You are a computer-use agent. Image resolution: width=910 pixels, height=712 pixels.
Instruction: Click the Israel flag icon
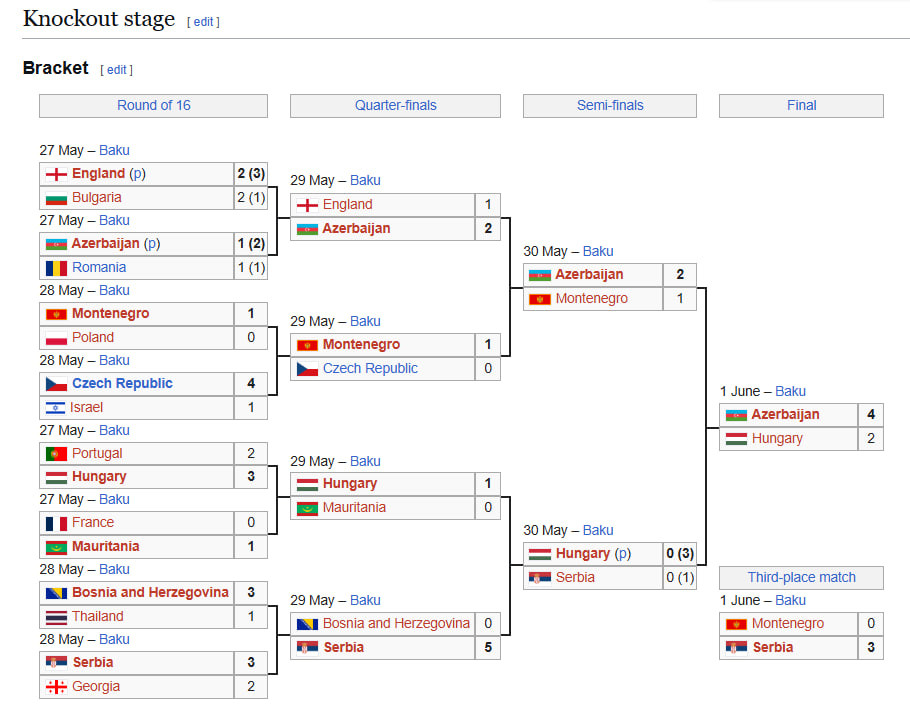[56, 408]
